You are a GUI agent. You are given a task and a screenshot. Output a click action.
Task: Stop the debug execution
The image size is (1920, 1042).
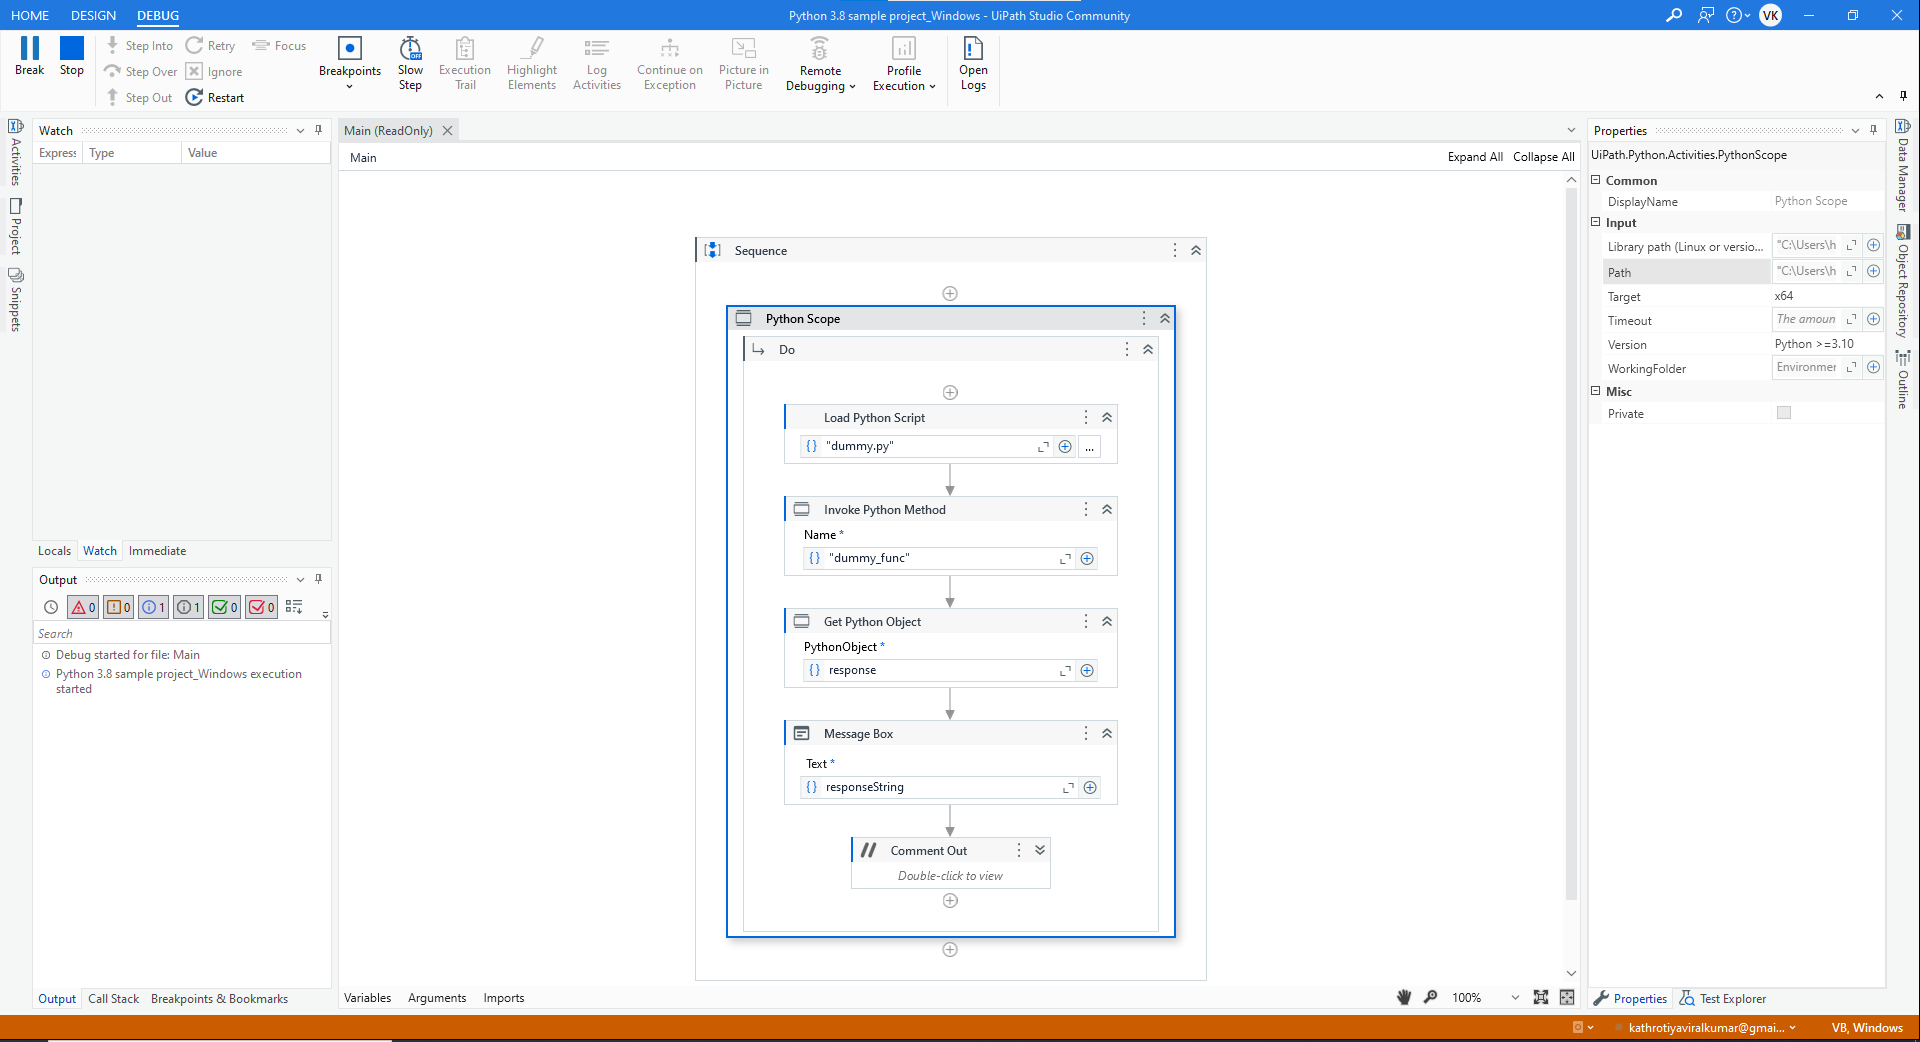72,56
